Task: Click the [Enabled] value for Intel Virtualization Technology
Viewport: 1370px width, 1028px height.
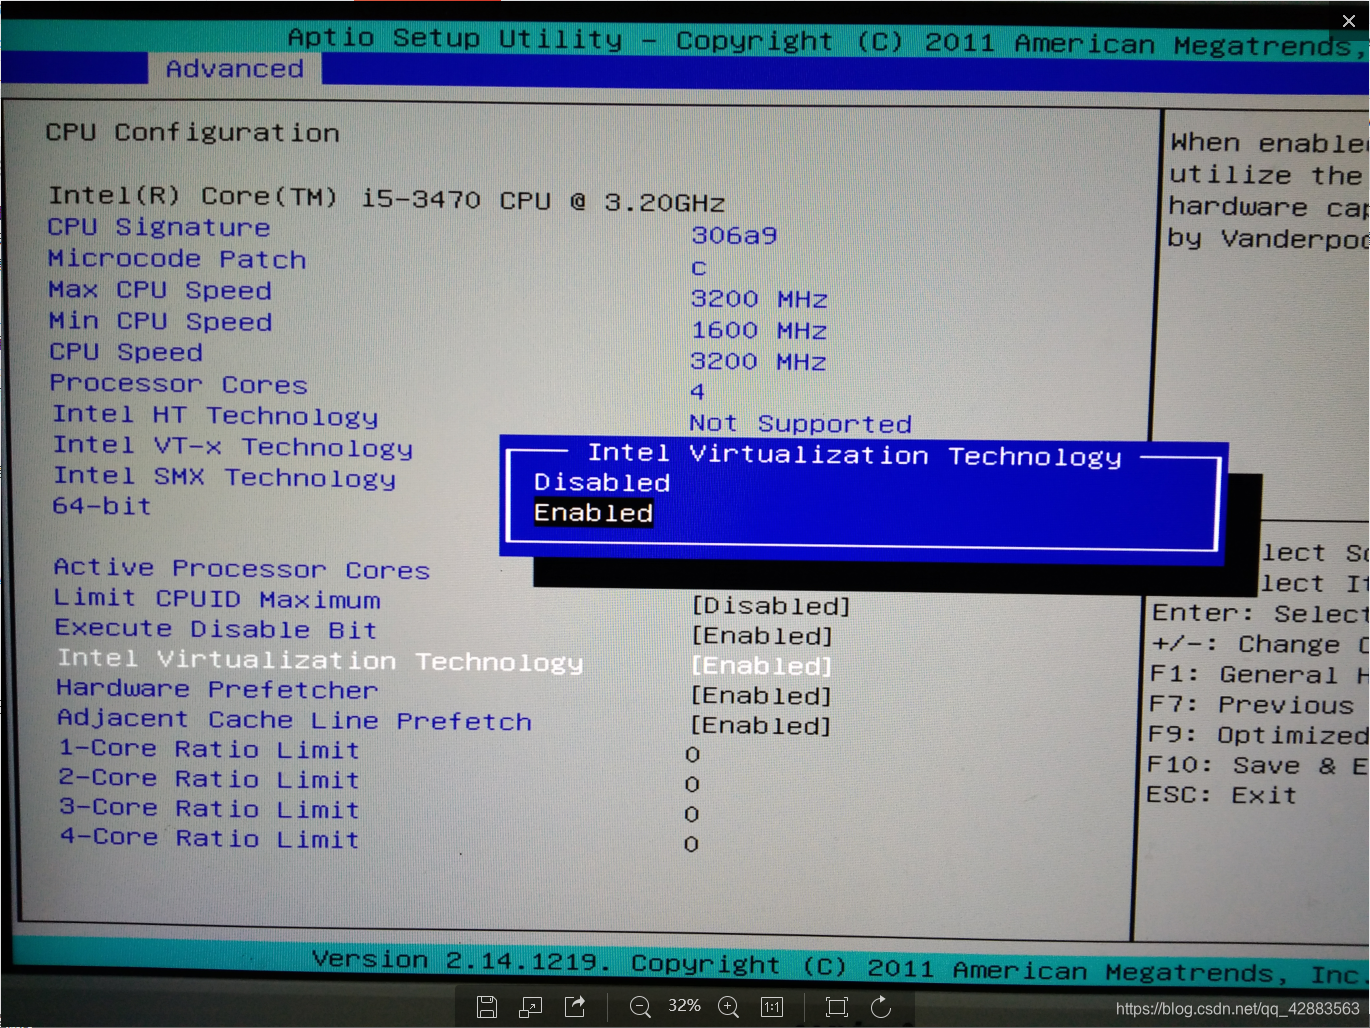Action: point(762,666)
